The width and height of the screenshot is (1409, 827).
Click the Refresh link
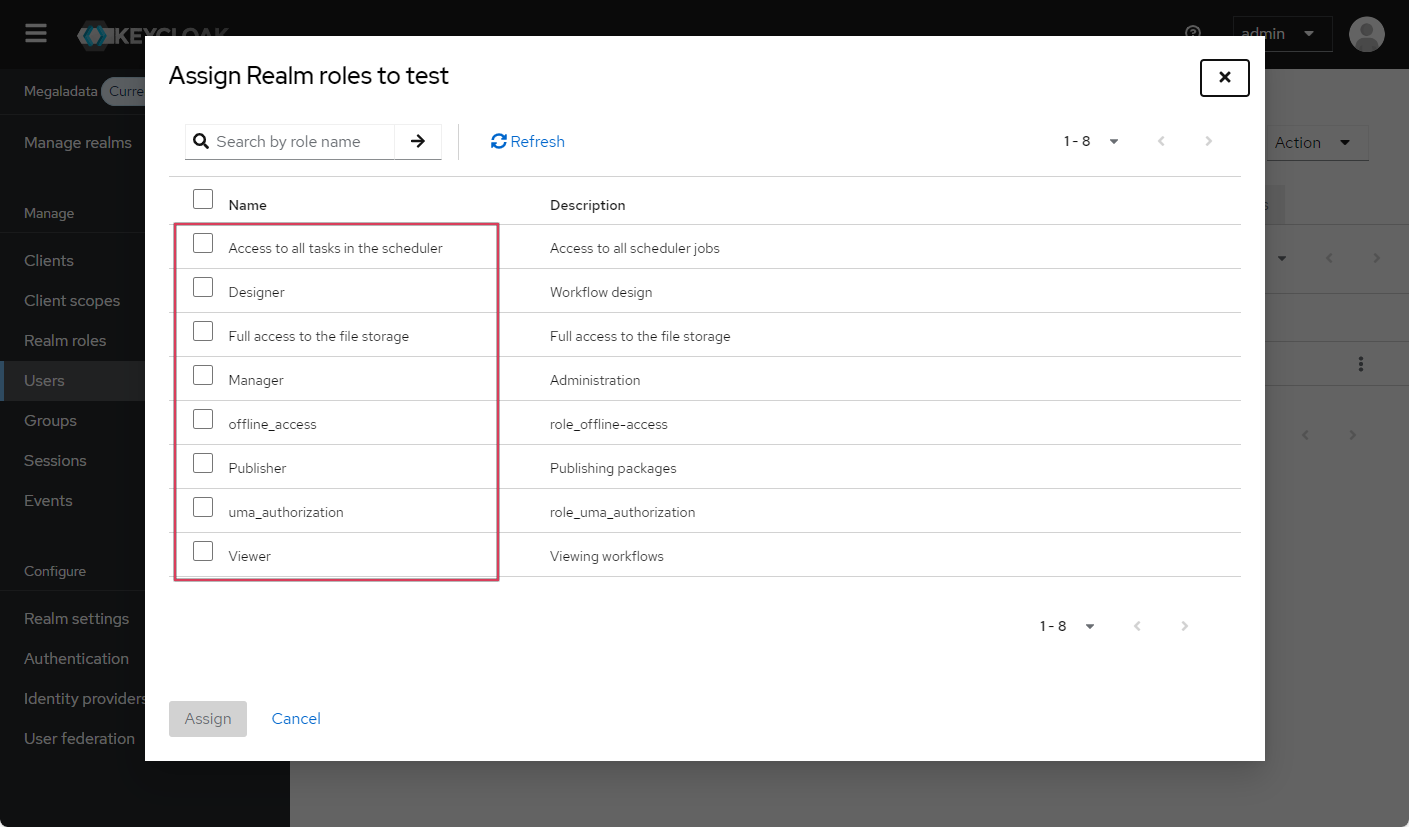(528, 141)
